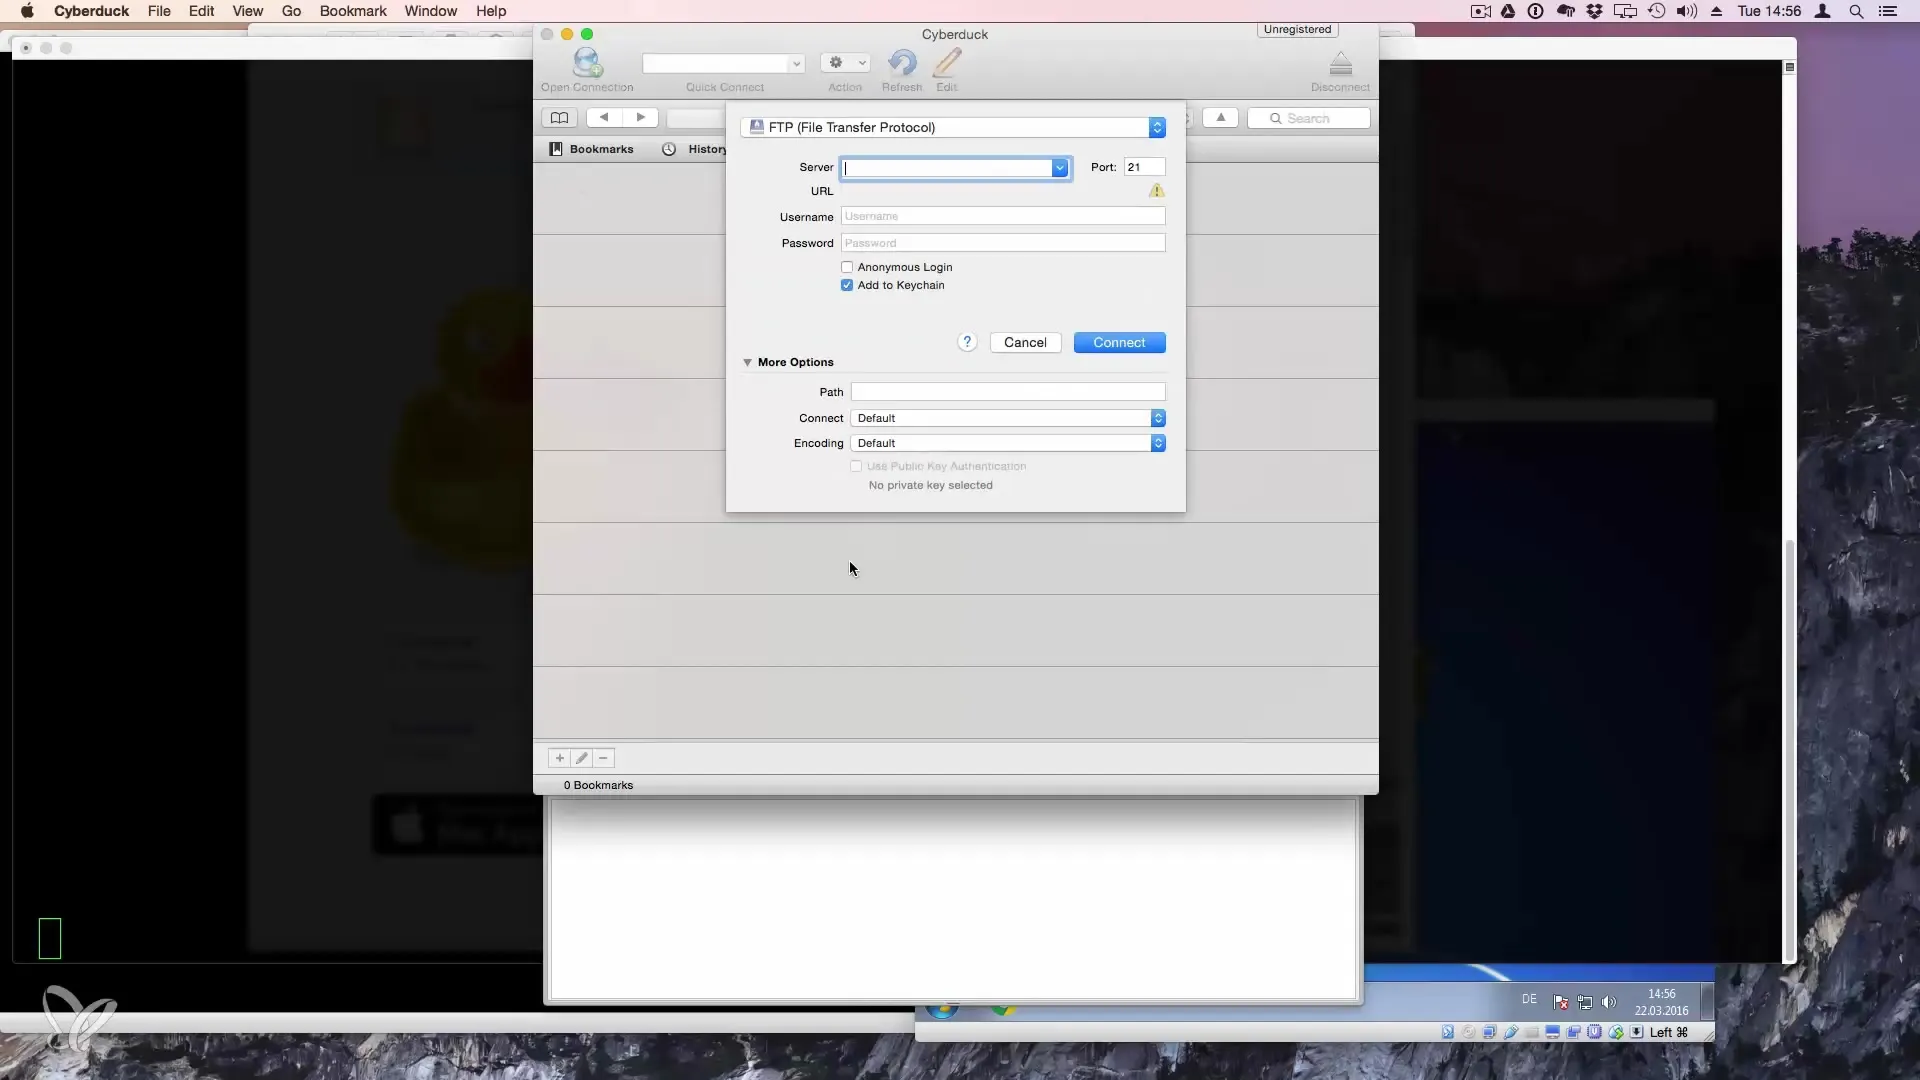This screenshot has height=1080, width=1920.
Task: Switch to the History tab
Action: click(695, 149)
